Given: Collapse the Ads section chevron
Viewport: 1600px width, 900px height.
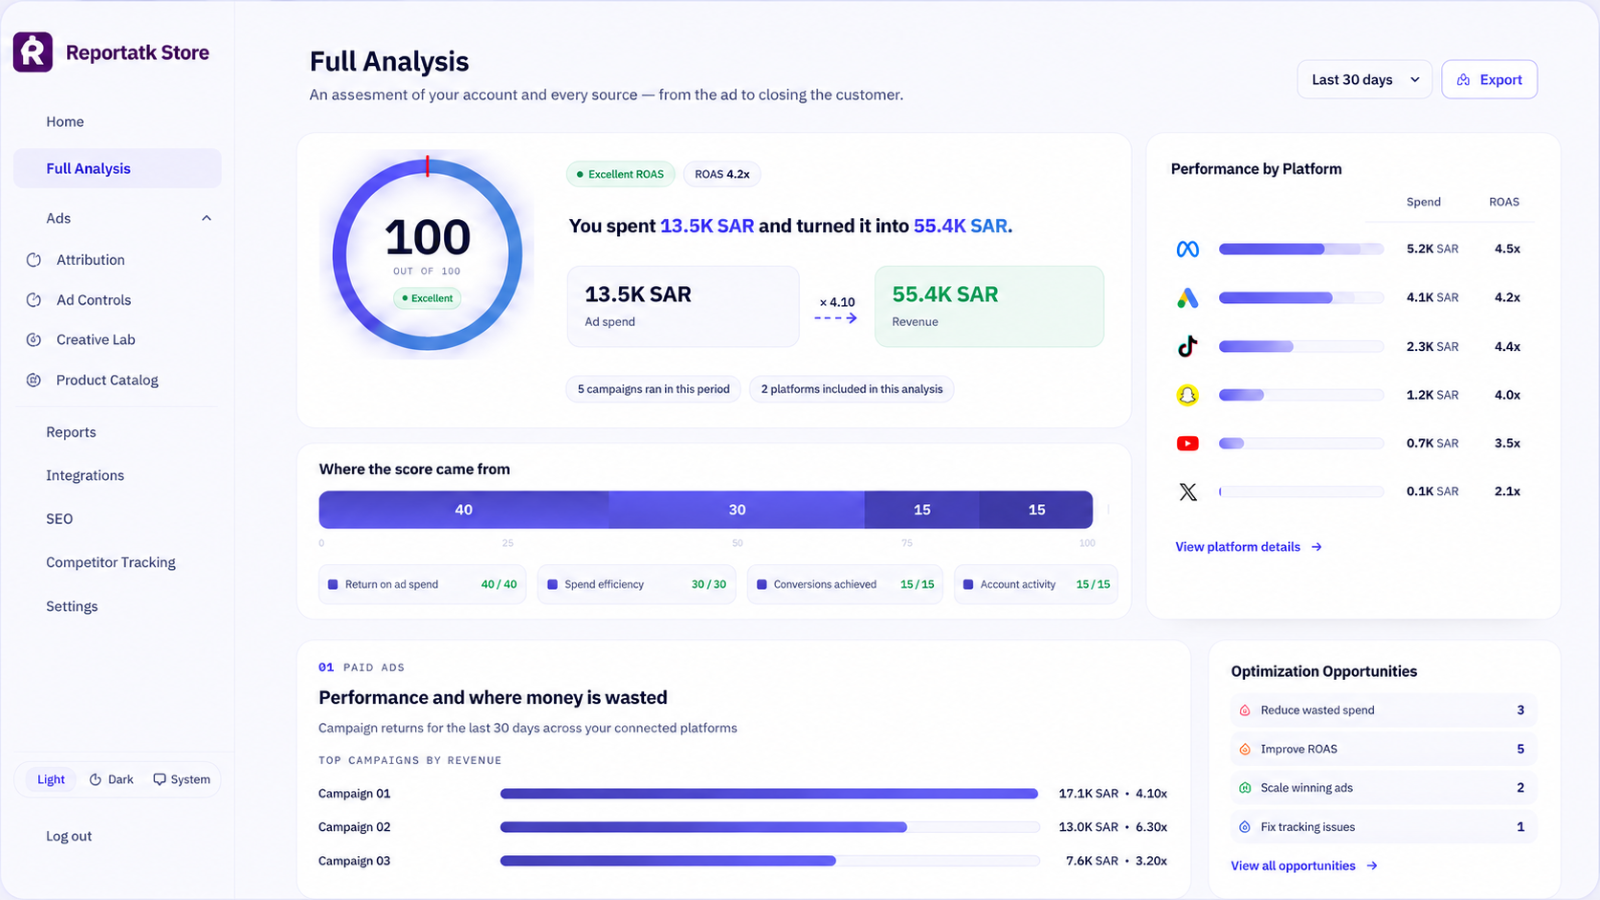Looking at the screenshot, I should click(x=207, y=218).
